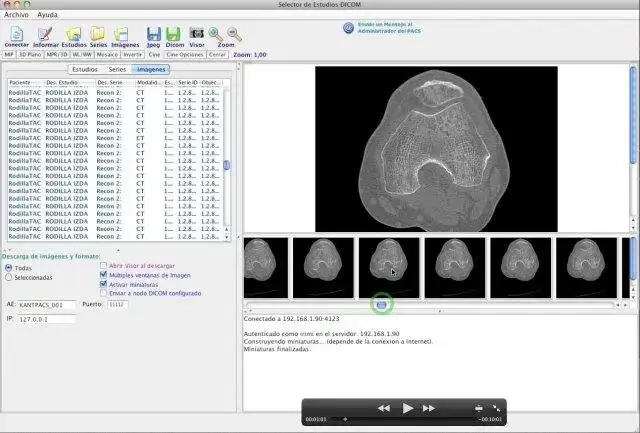Click the 3D Plano button
This screenshot has height=433, width=640.
point(30,55)
